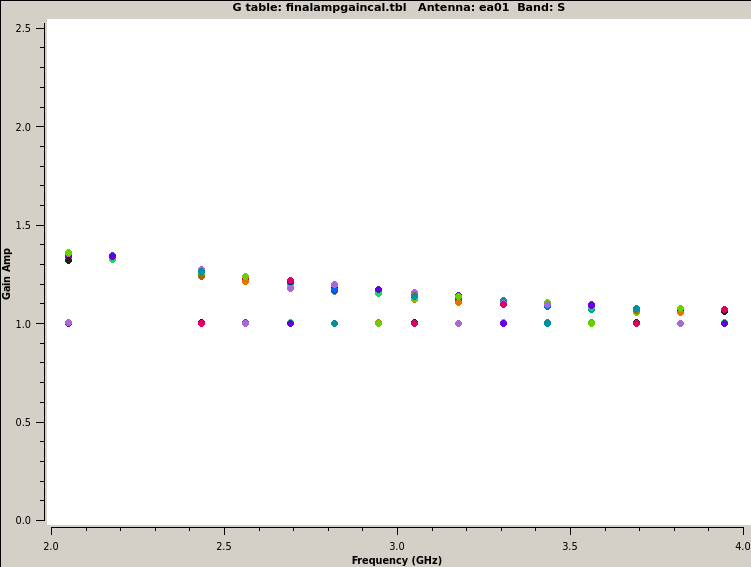
Task: Pick the 3.5 tick label on the frequency axis
Action: [570, 546]
